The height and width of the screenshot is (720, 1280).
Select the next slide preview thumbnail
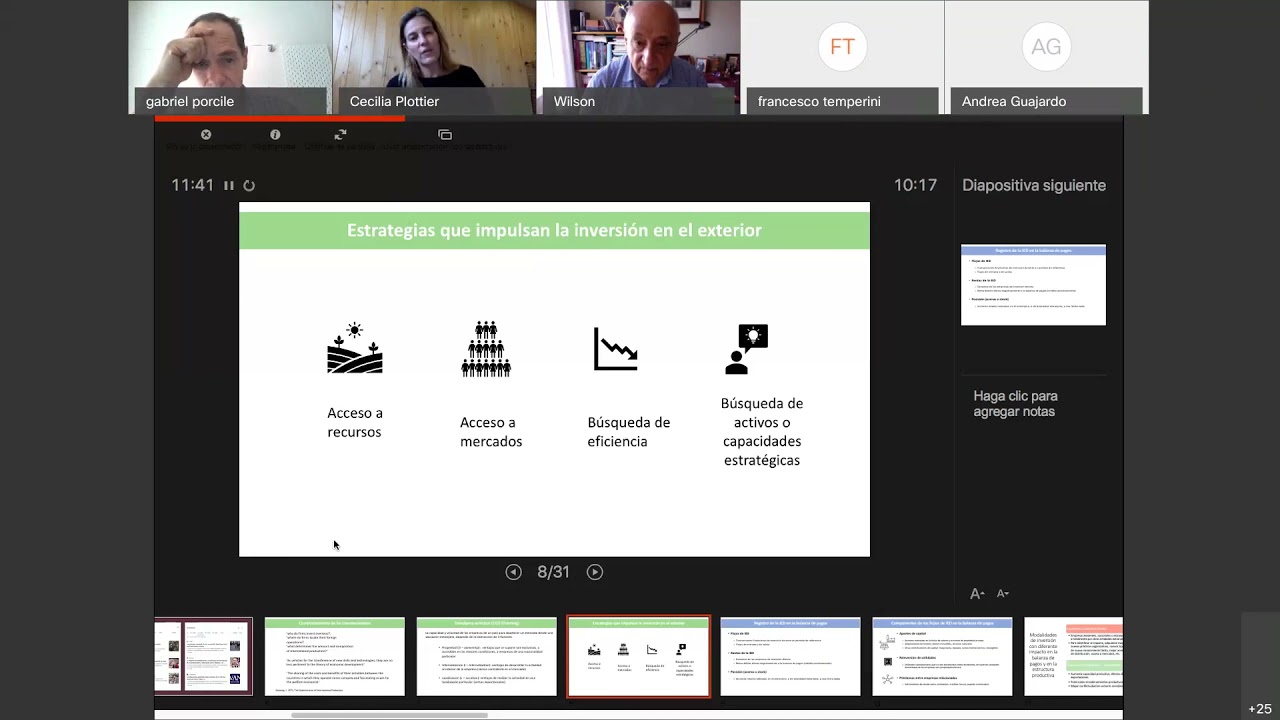pyautogui.click(x=1033, y=285)
